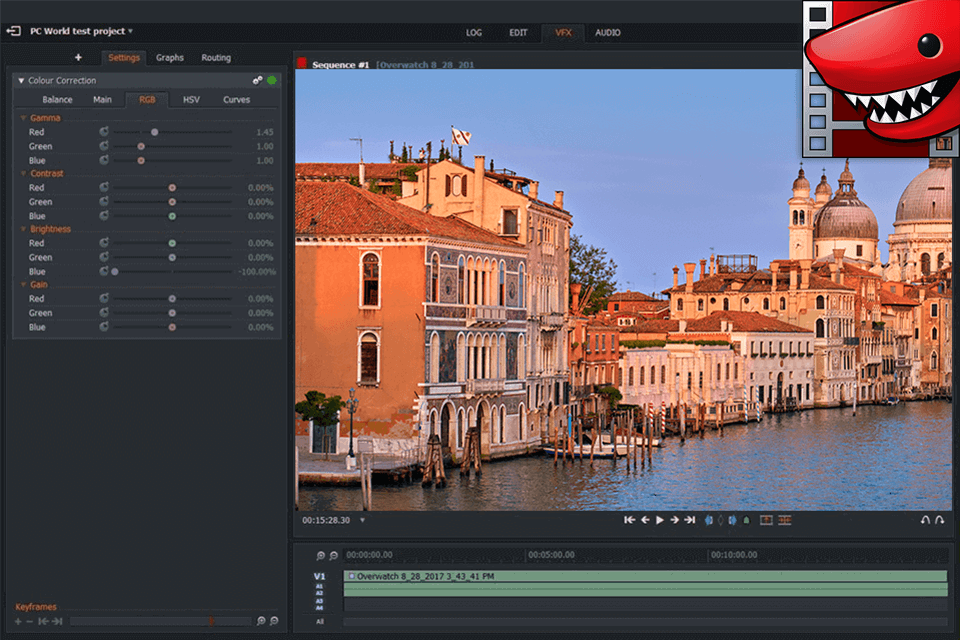Image resolution: width=960 pixels, height=640 pixels.
Task: Set the mark in point
Action: point(709,520)
